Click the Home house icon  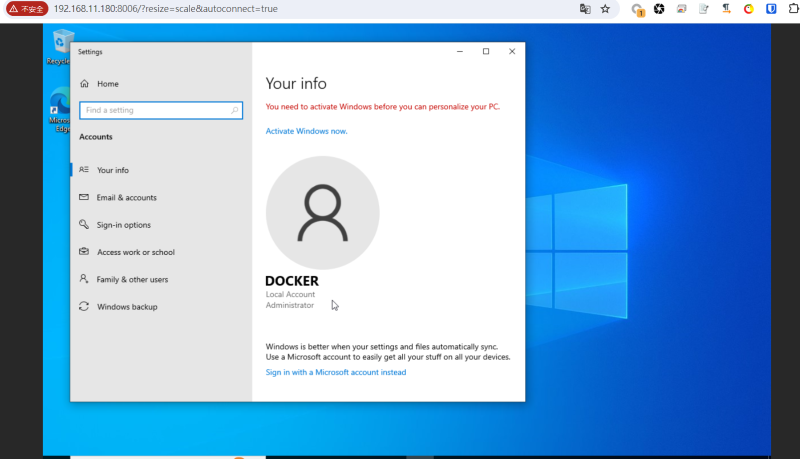[x=84, y=84]
